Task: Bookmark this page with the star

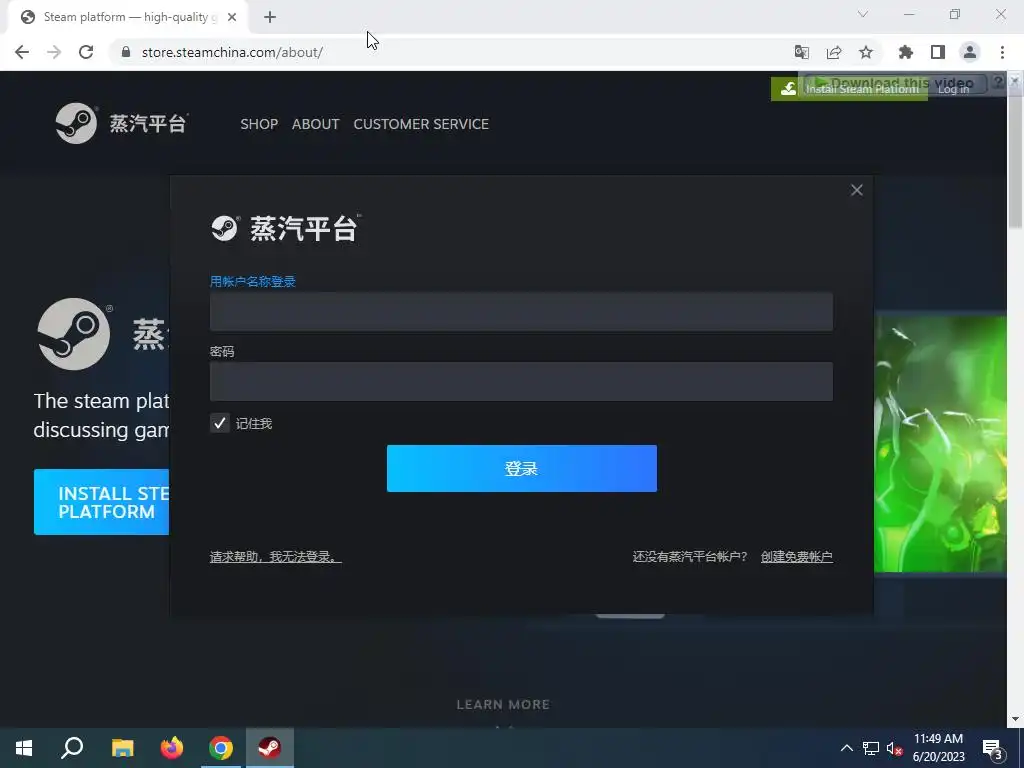Action: pyautogui.click(x=866, y=52)
